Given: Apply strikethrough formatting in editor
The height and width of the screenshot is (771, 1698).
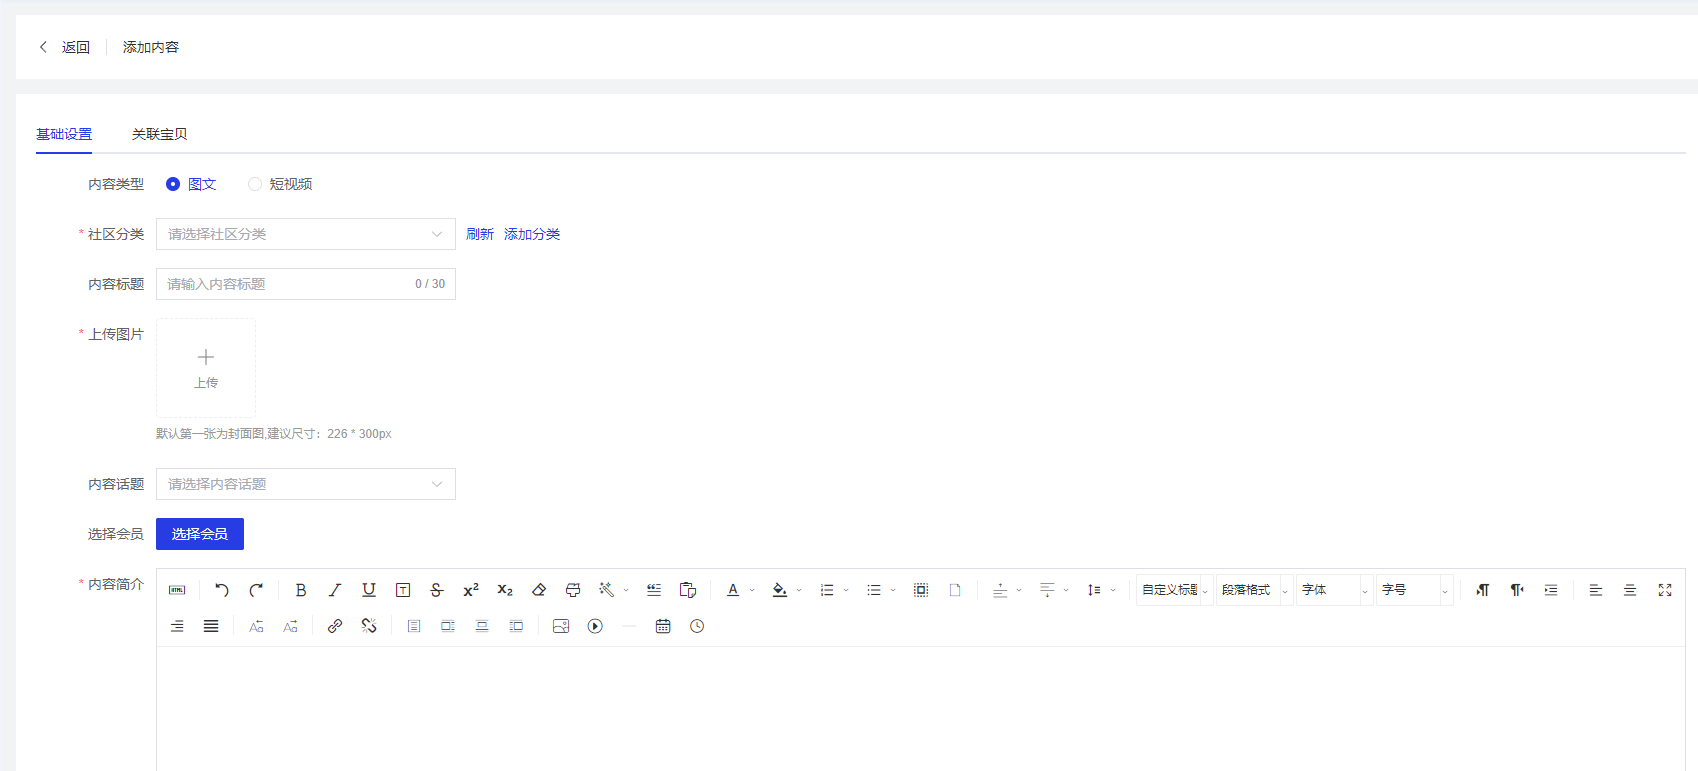Looking at the screenshot, I should click(436, 590).
